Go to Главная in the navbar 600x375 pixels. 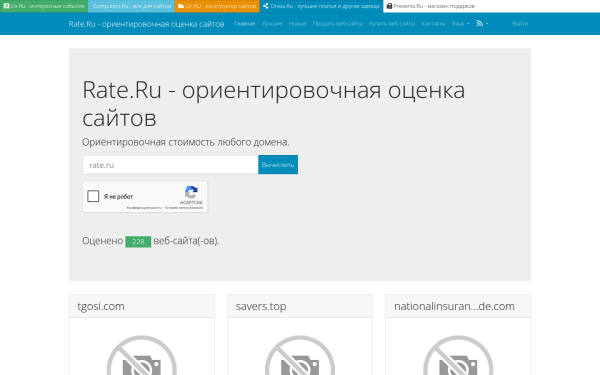pyautogui.click(x=245, y=24)
